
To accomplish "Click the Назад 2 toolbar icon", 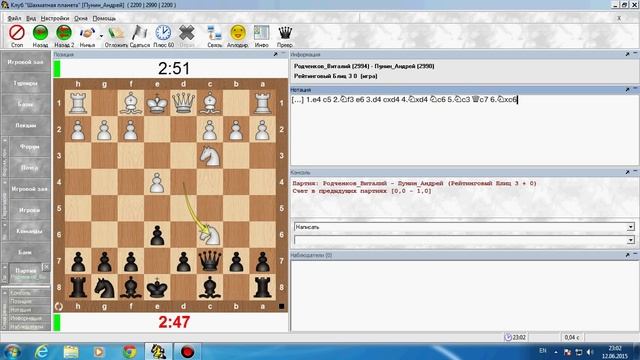I will pyautogui.click(x=64, y=33).
